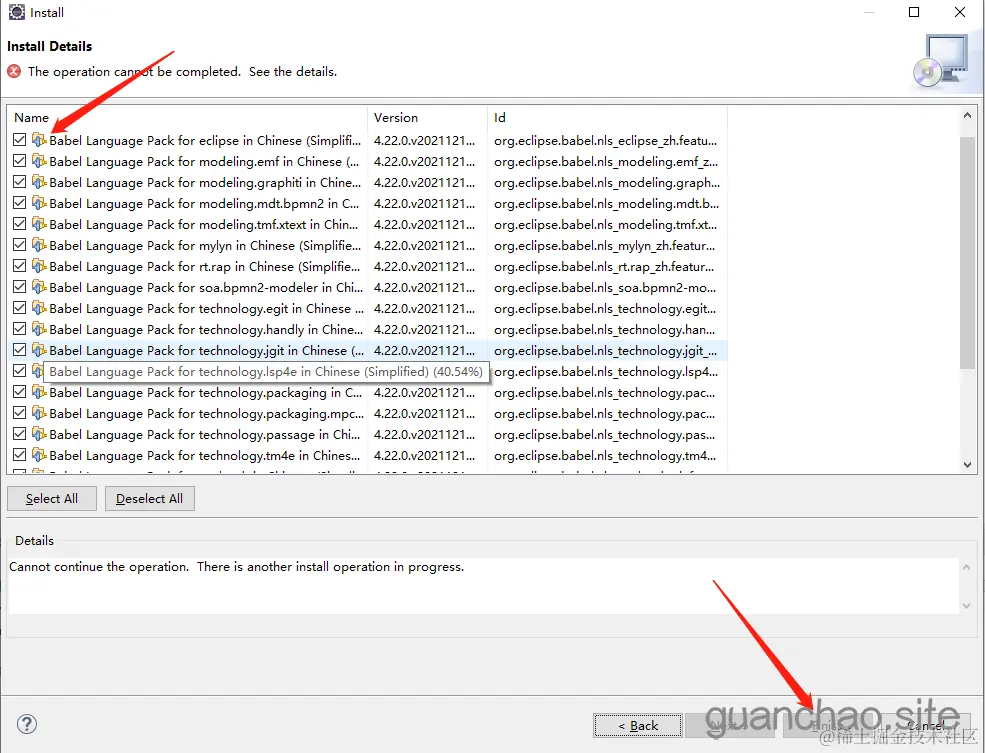985x753 pixels.
Task: Uncheck the technology.tm4e language pack checkbox
Action: 19,455
